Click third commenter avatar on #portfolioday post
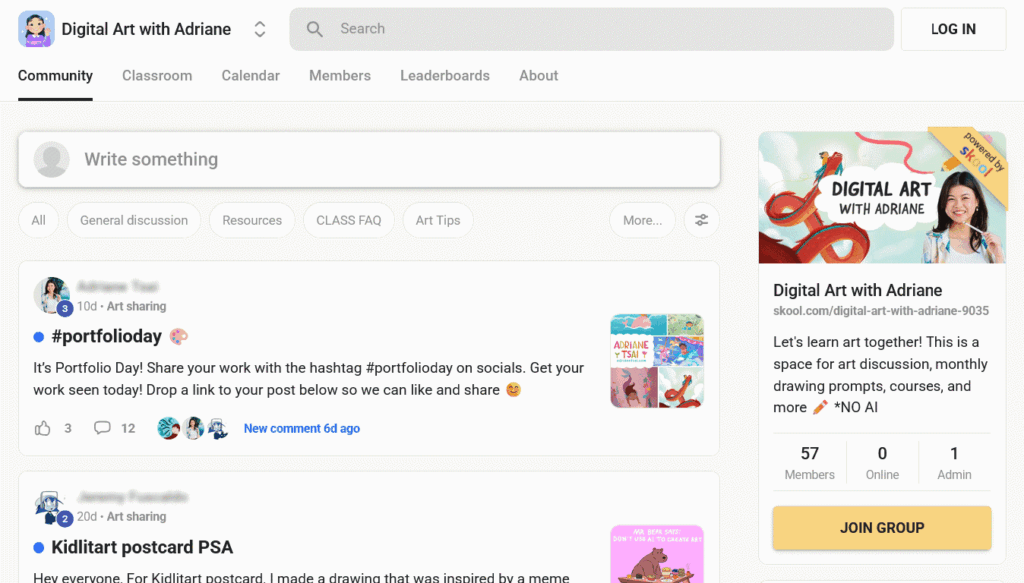Viewport: 1024px width, 583px height. point(217,428)
